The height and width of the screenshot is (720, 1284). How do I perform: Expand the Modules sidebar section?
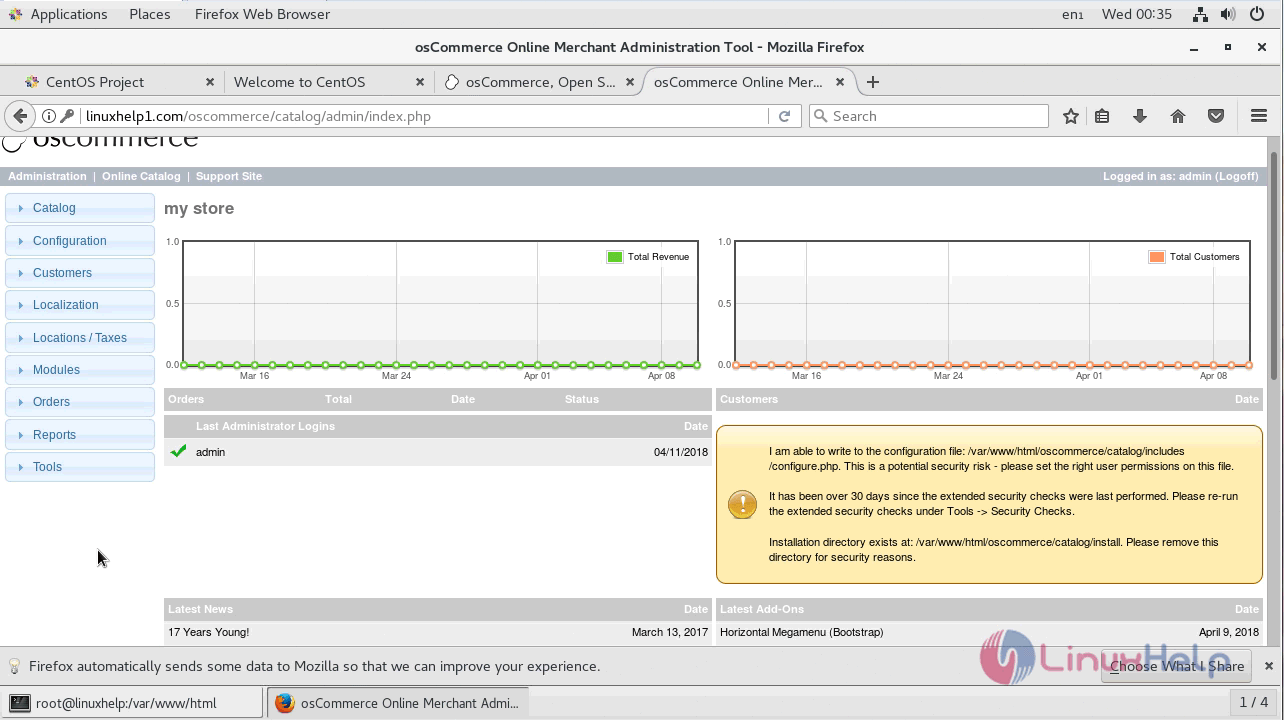[80, 370]
